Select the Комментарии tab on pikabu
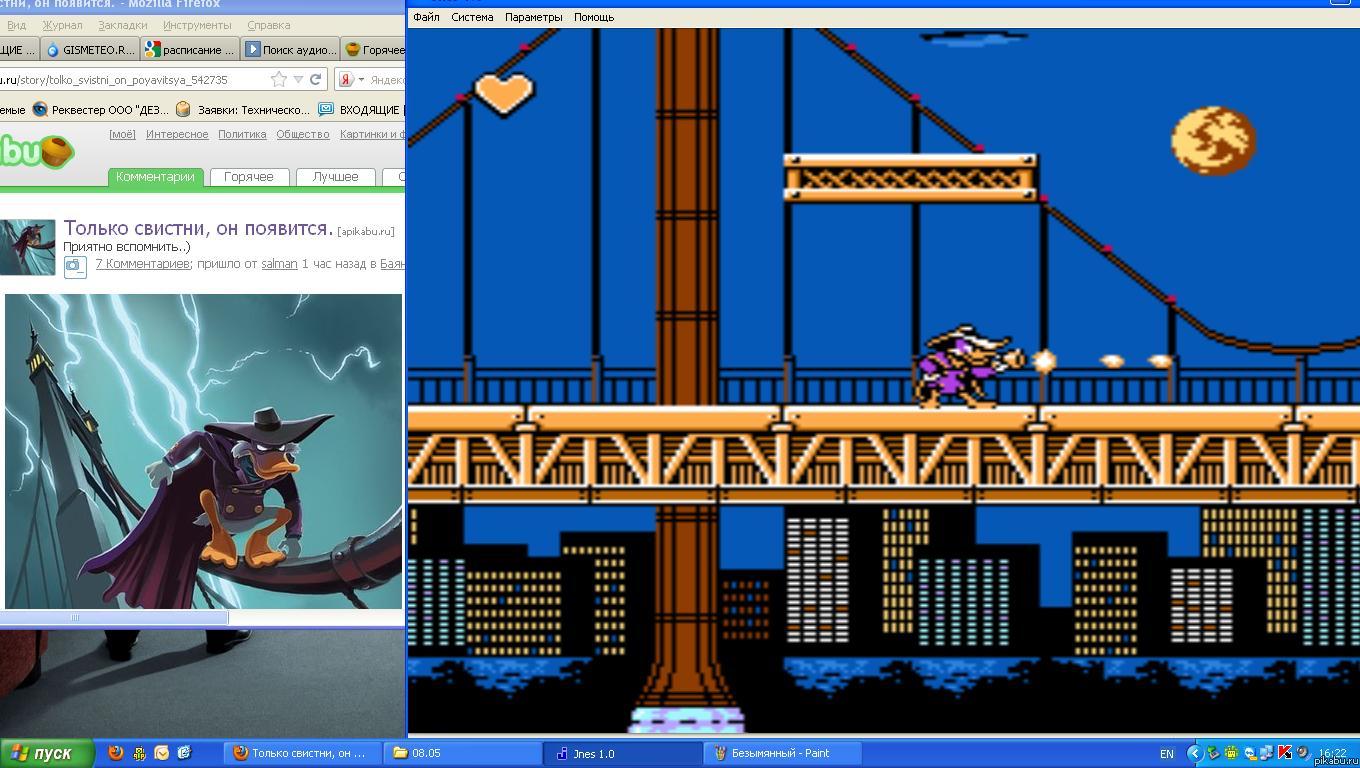The image size is (1360, 768). coord(155,177)
